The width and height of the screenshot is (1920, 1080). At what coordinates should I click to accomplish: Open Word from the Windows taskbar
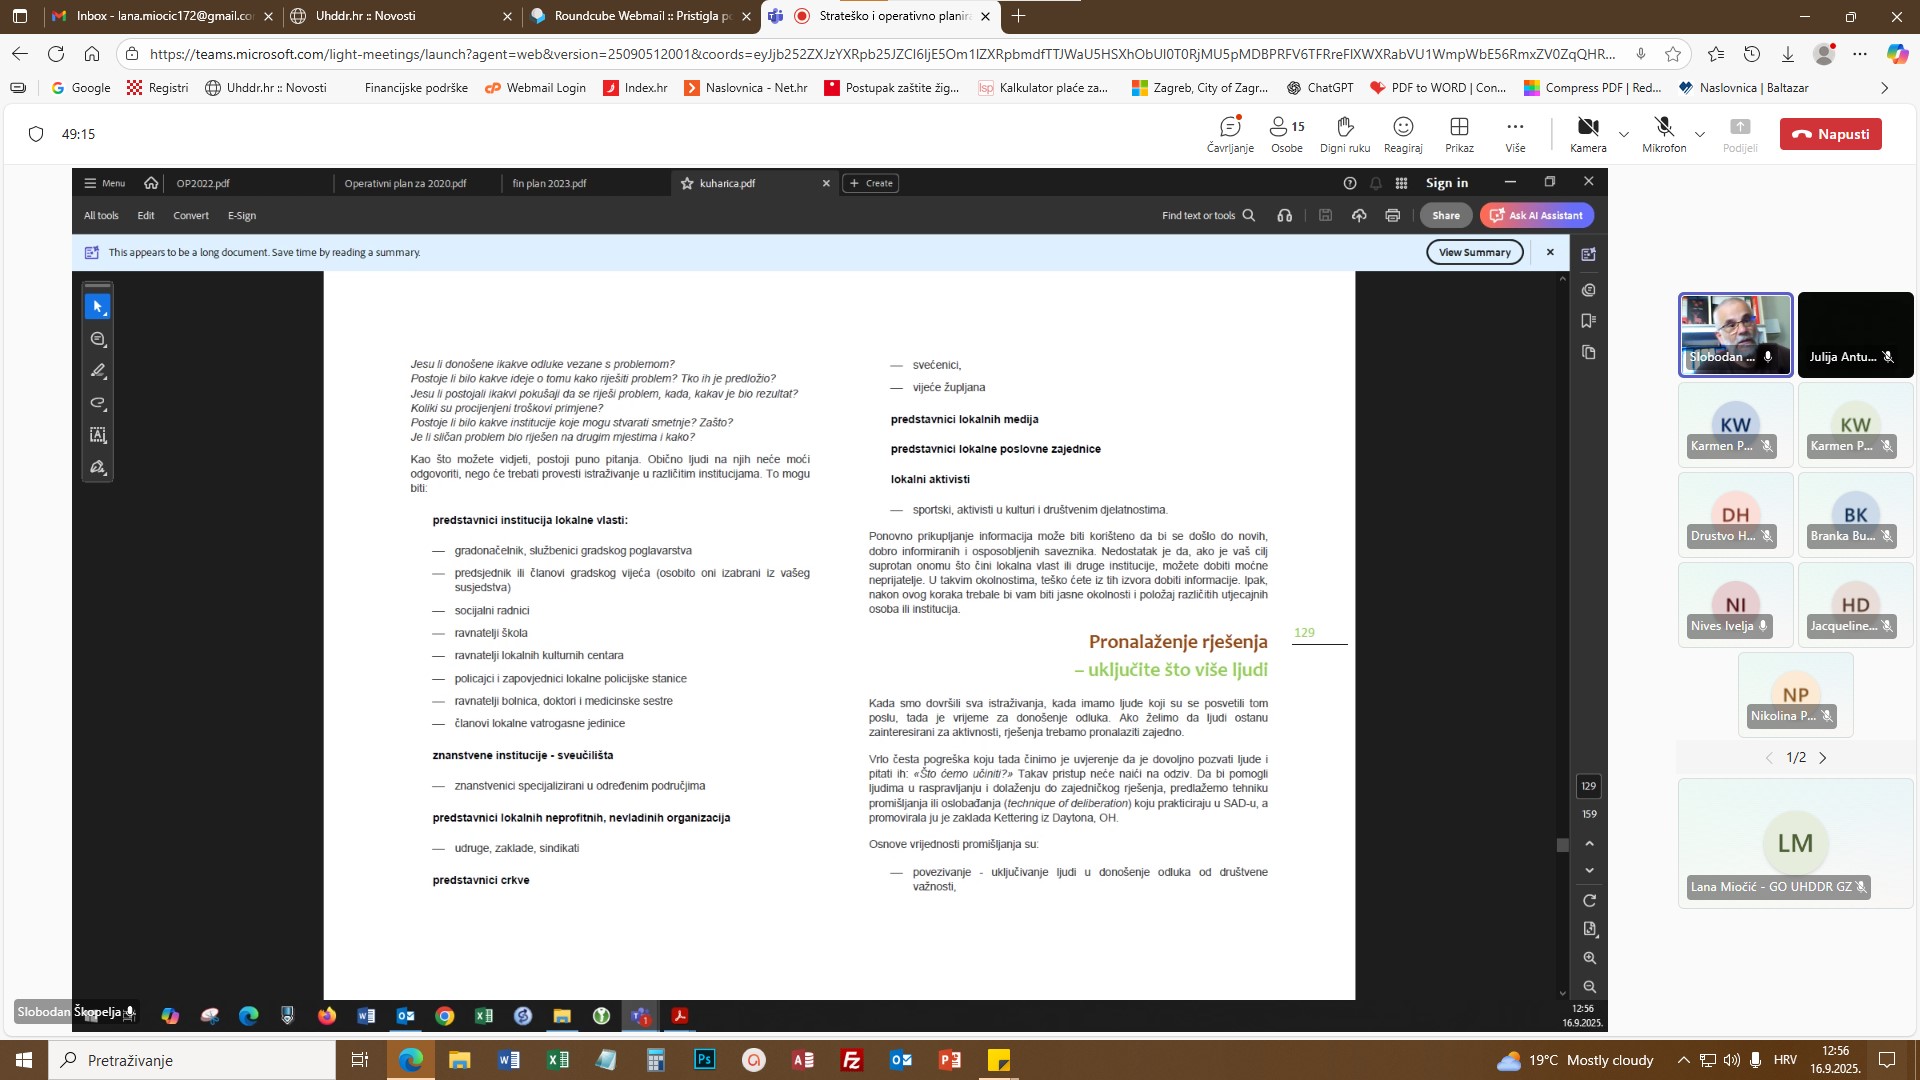tap(508, 1060)
